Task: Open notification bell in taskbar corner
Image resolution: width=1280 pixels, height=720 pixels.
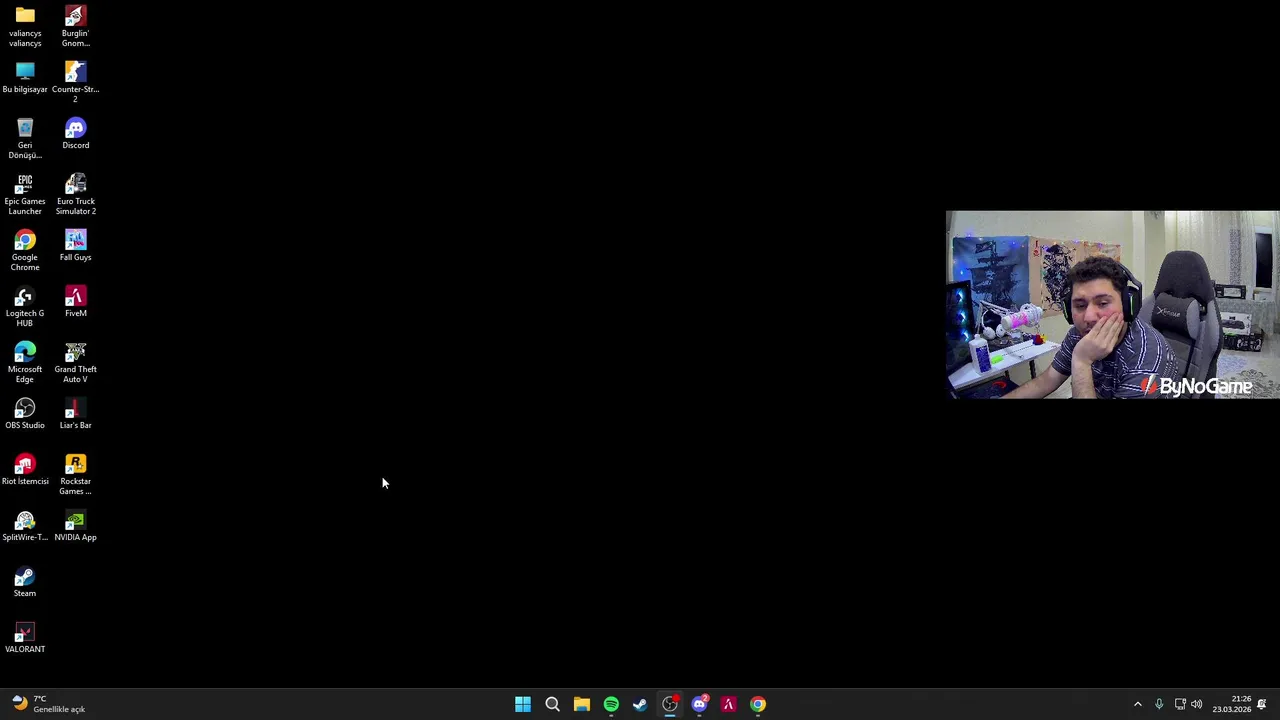Action: pyautogui.click(x=1262, y=704)
